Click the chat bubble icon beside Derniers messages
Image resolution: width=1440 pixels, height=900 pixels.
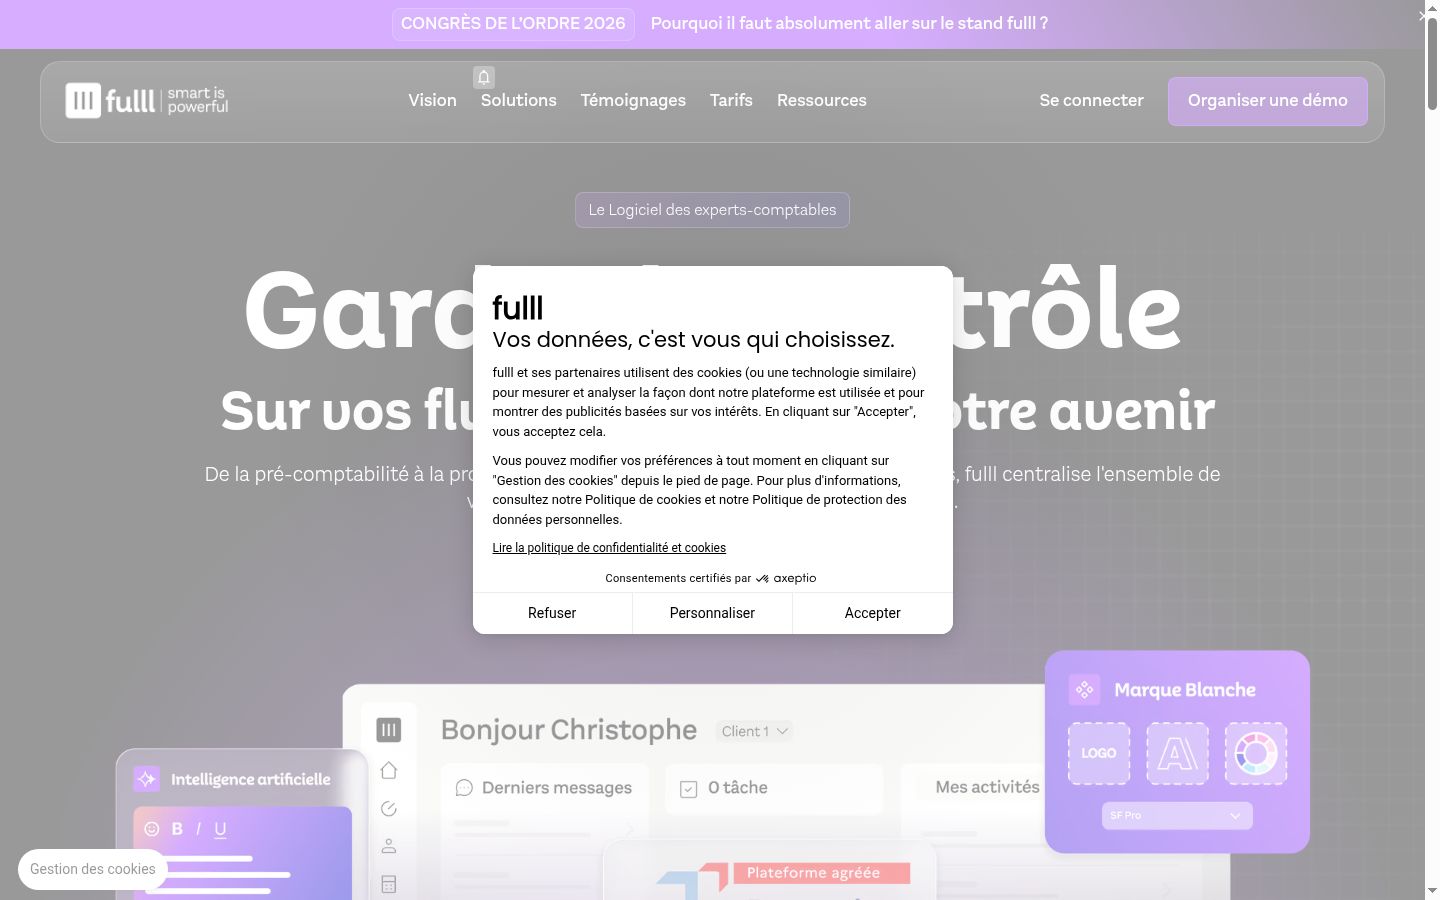tap(464, 788)
